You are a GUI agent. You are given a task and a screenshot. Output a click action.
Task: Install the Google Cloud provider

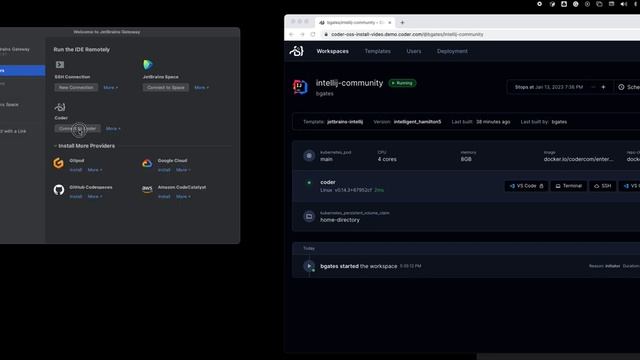[164, 170]
